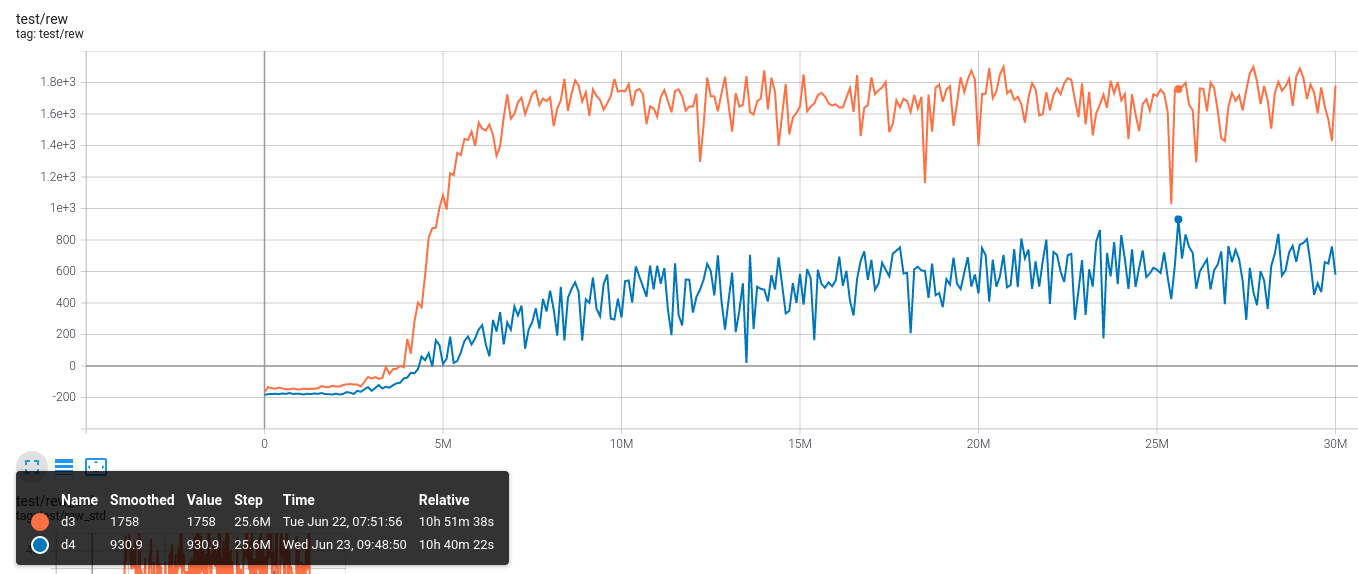Click the highlighted orange d3 data point
The width and height of the screenshot is (1358, 574).
1178,89
